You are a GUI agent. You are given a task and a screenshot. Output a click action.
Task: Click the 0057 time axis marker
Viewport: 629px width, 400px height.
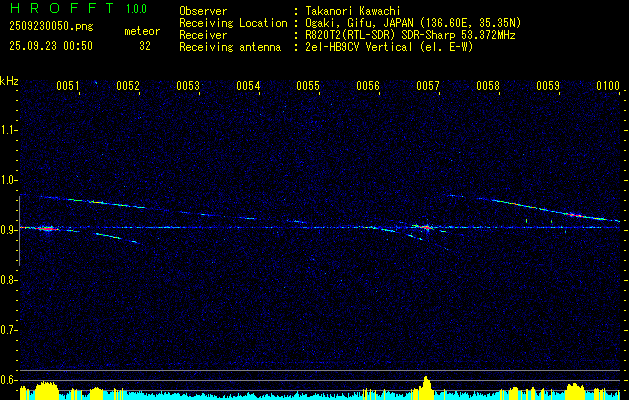tap(428, 86)
